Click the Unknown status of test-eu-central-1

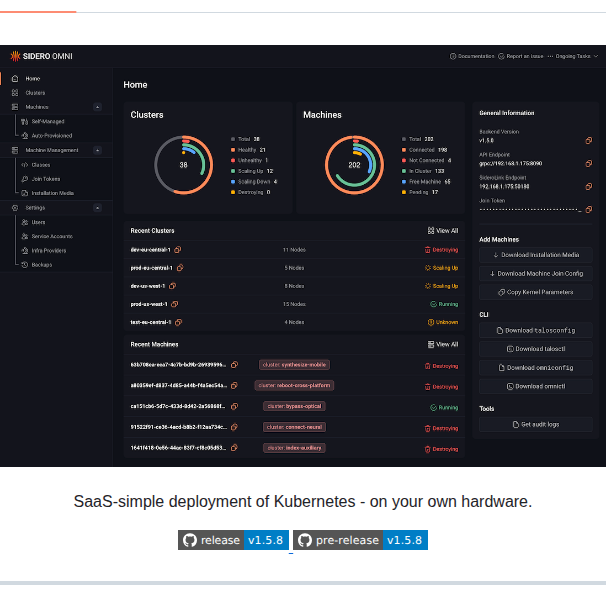point(443,322)
